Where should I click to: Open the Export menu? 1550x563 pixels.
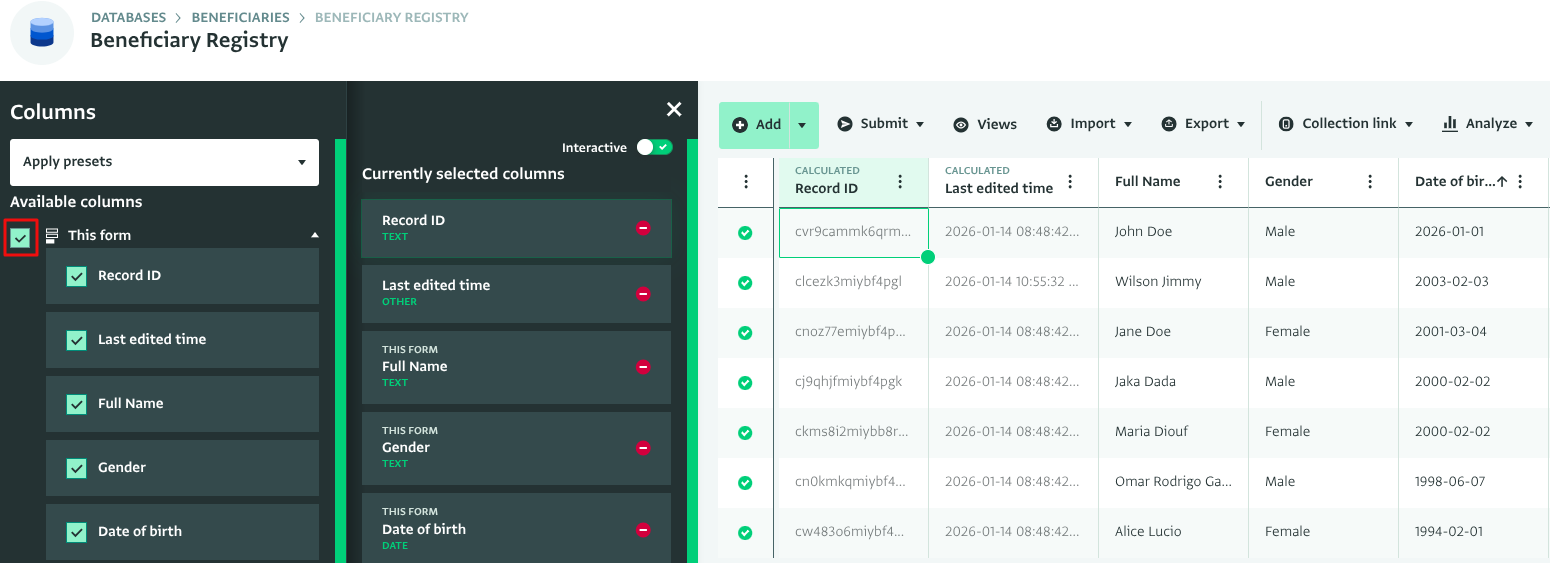click(1203, 124)
